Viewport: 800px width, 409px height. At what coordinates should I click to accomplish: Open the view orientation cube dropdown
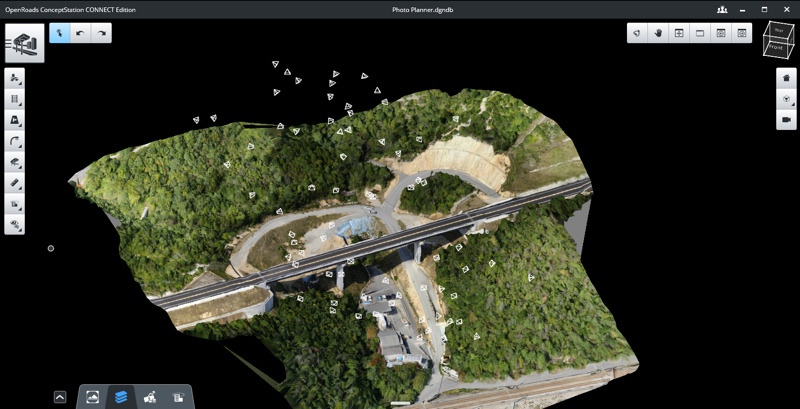coord(786,99)
